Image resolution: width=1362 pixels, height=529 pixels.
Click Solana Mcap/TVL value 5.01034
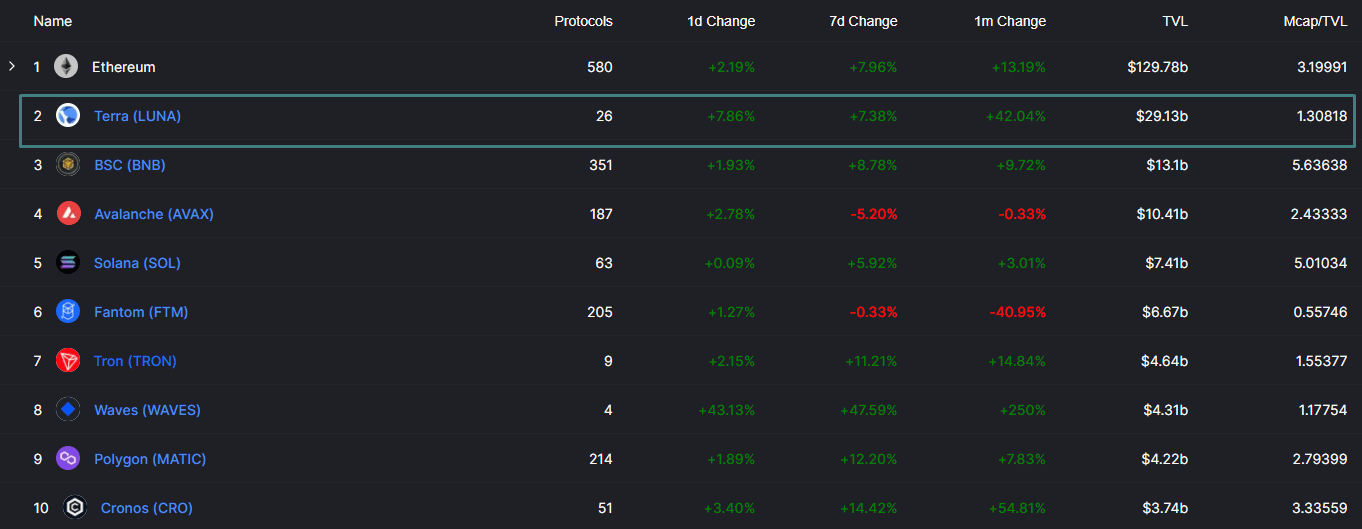tap(1322, 263)
